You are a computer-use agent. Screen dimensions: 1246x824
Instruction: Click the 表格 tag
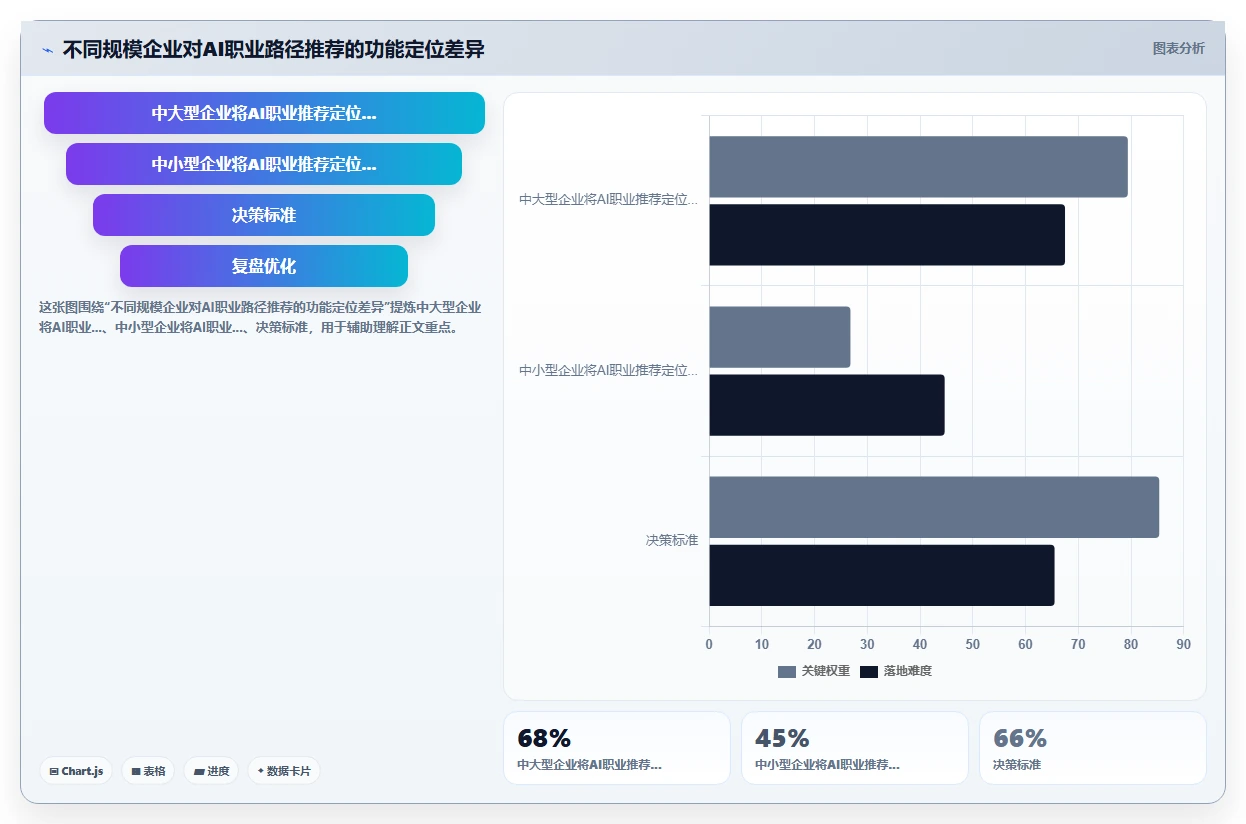tap(148, 771)
